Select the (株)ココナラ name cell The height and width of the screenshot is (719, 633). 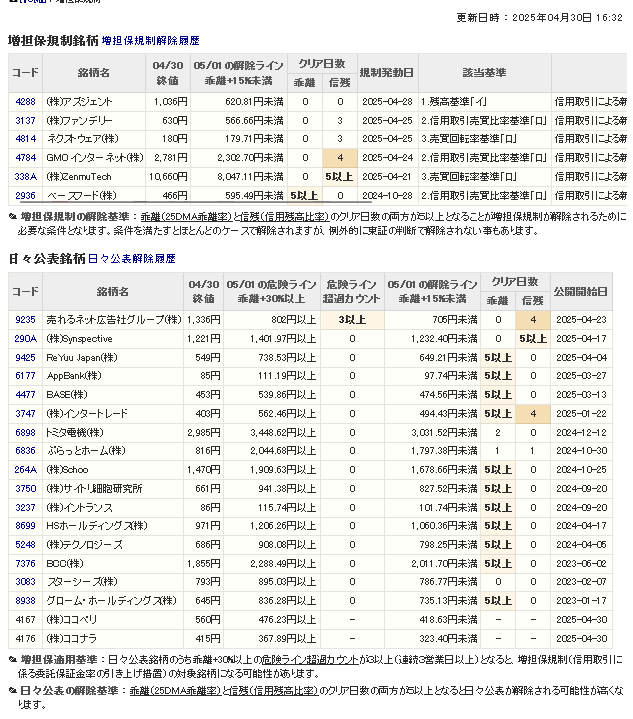[113, 639]
